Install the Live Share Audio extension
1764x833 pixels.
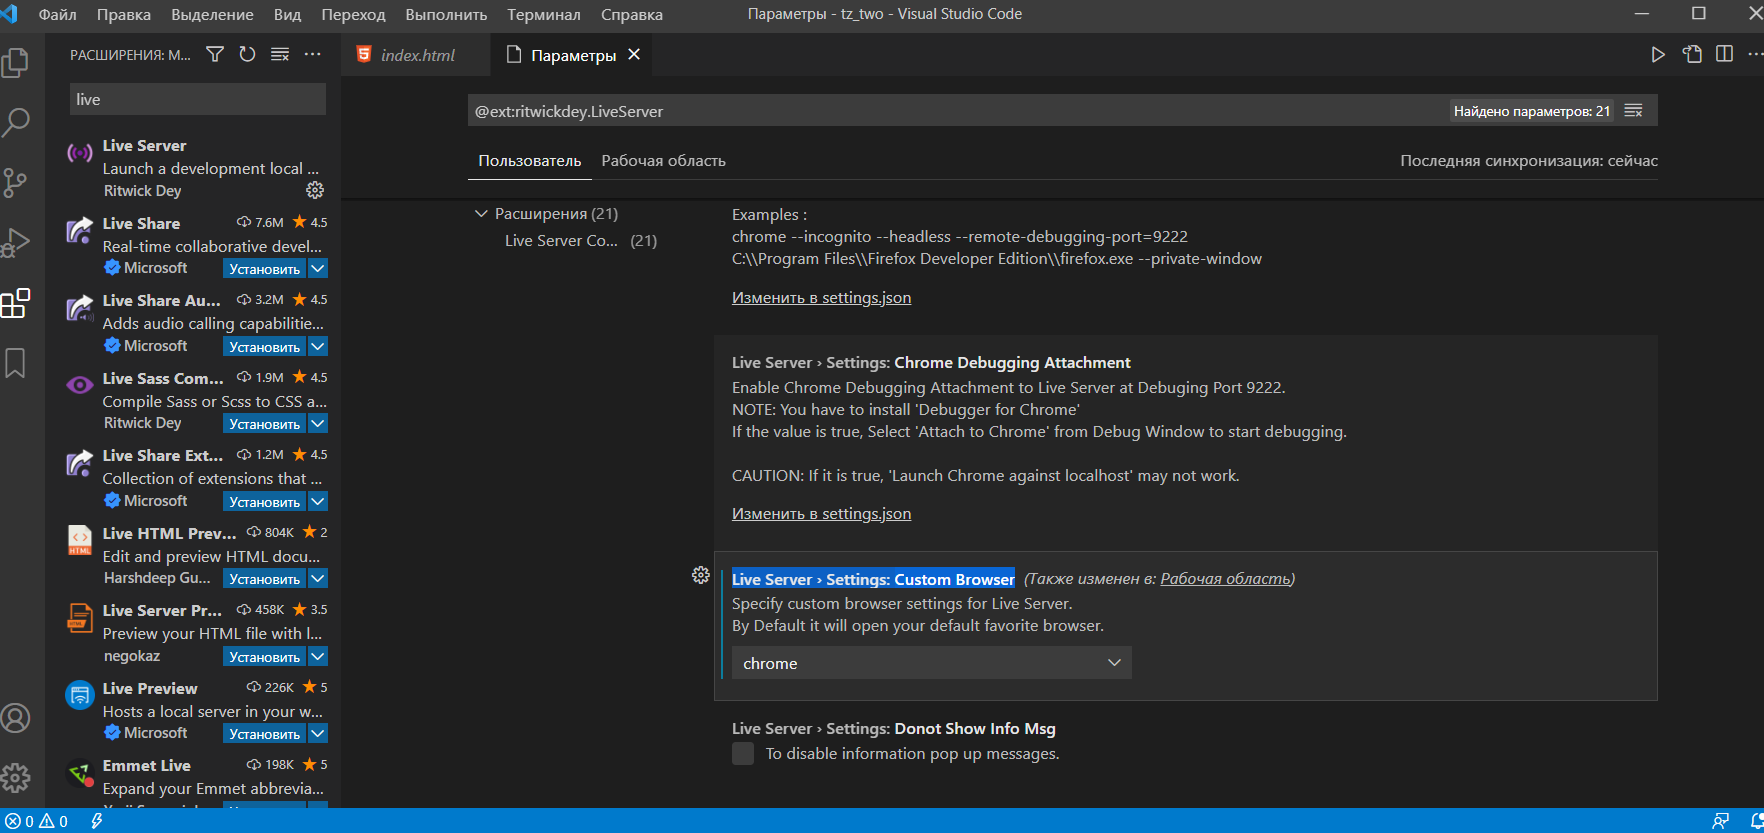264,346
